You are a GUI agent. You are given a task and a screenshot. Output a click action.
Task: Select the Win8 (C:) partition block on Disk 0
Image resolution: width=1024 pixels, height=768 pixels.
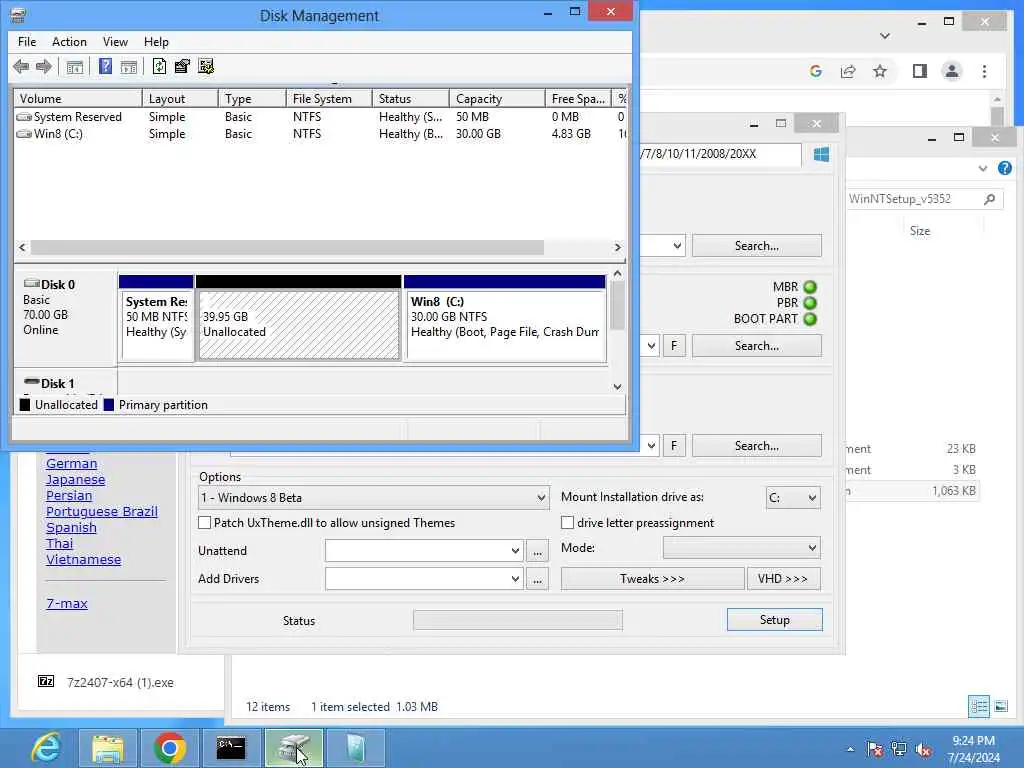tap(505, 317)
